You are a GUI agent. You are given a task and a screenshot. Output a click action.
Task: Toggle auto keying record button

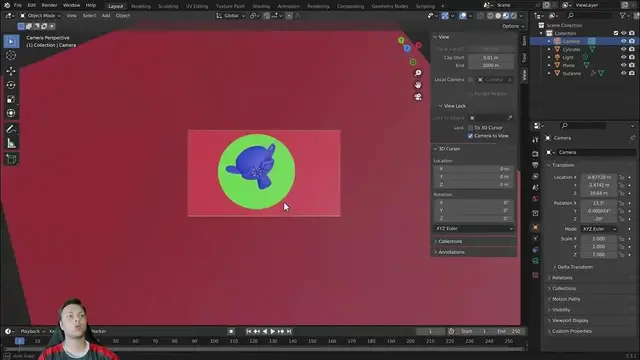231,331
